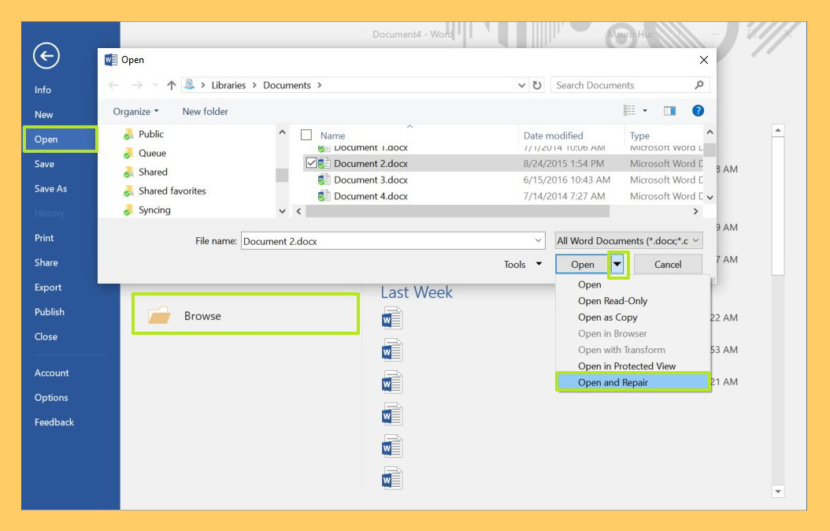Select the Syncing folder in navigation pane
The image size is (830, 531).
click(154, 210)
